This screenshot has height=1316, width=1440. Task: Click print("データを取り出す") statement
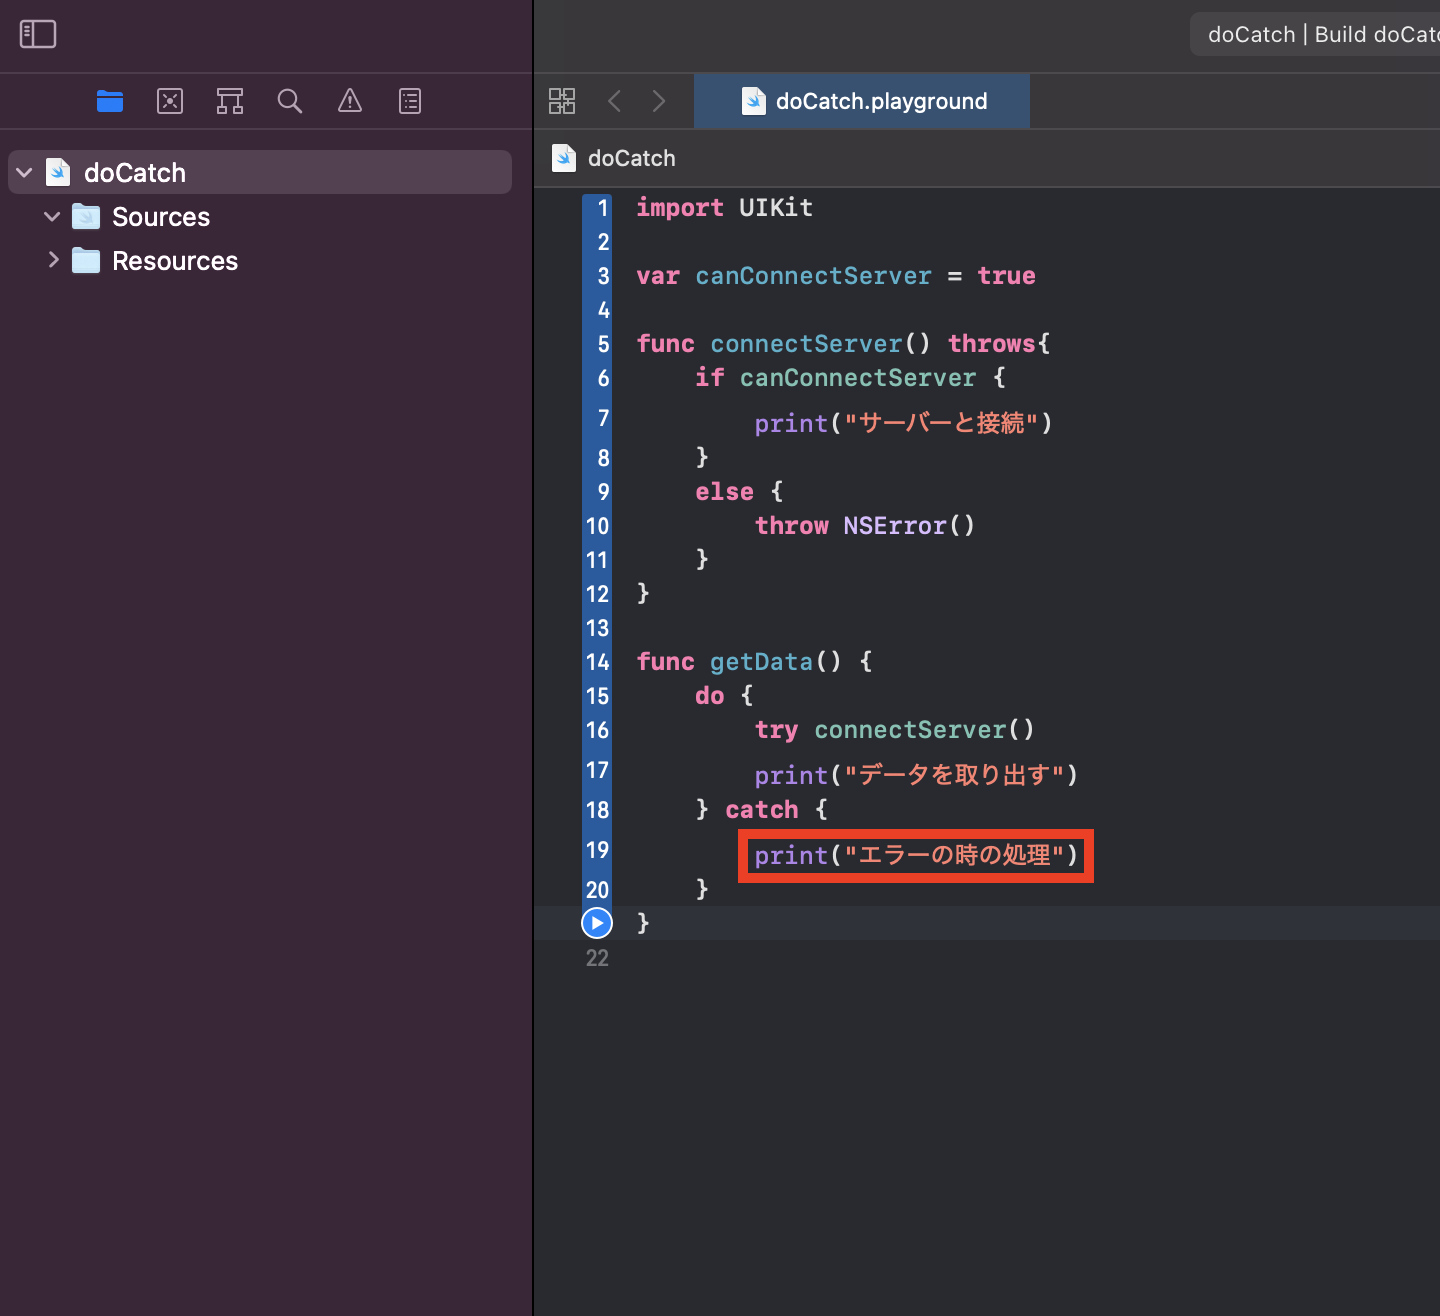pyautogui.click(x=916, y=775)
